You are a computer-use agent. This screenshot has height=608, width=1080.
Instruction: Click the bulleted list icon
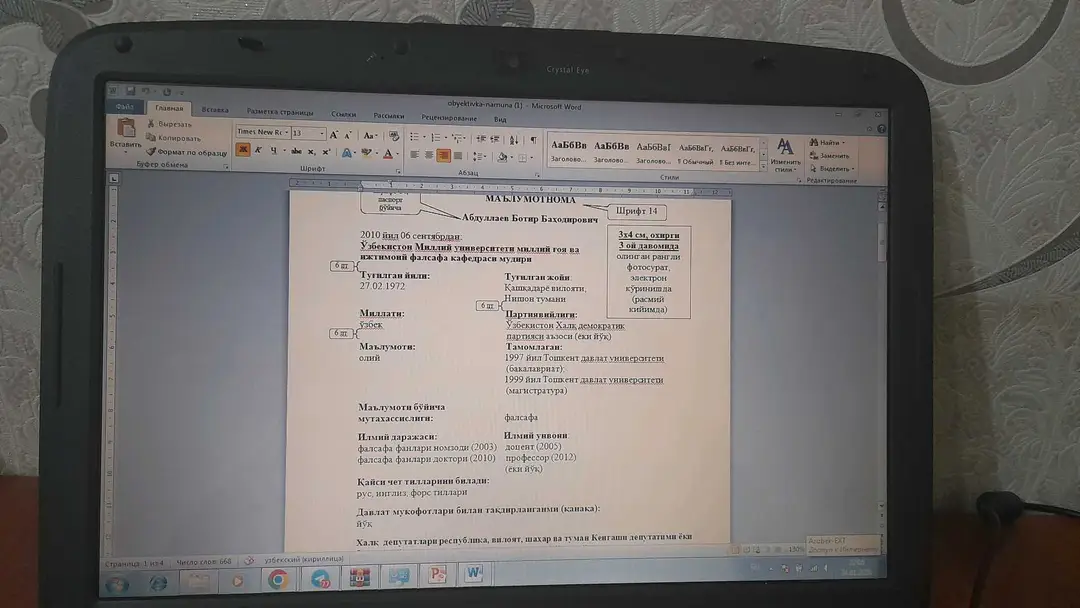(x=415, y=137)
